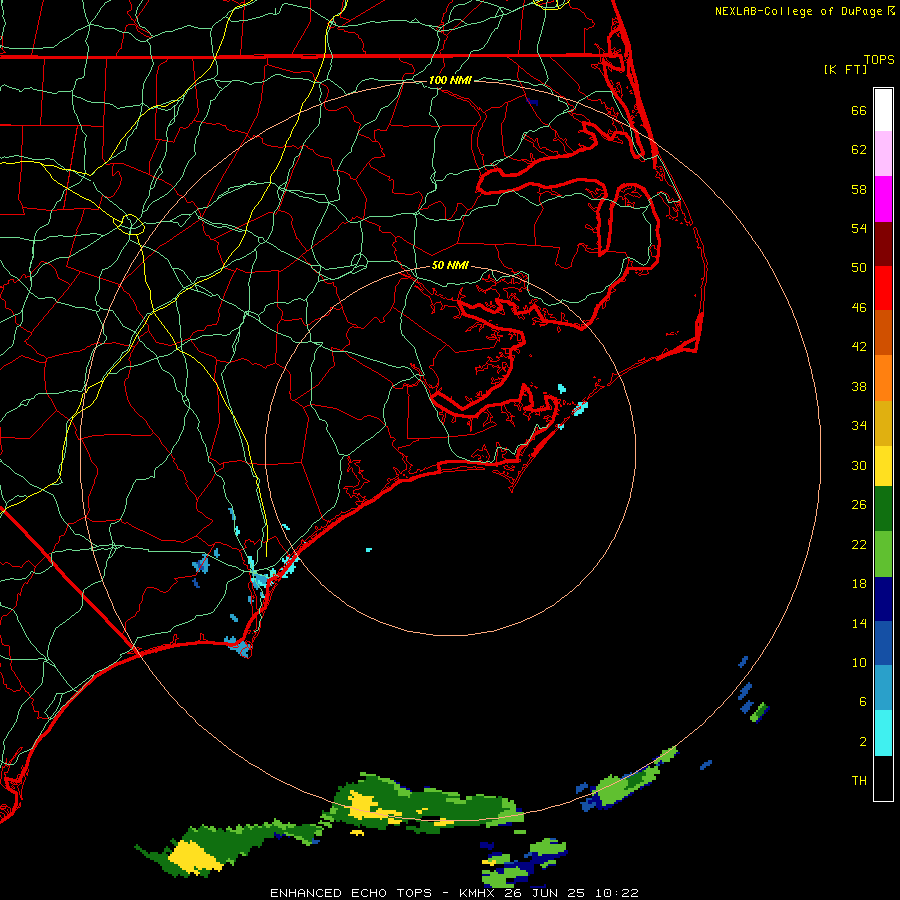900x900 pixels.
Task: Click the 14 legend value
Action: (x=859, y=623)
